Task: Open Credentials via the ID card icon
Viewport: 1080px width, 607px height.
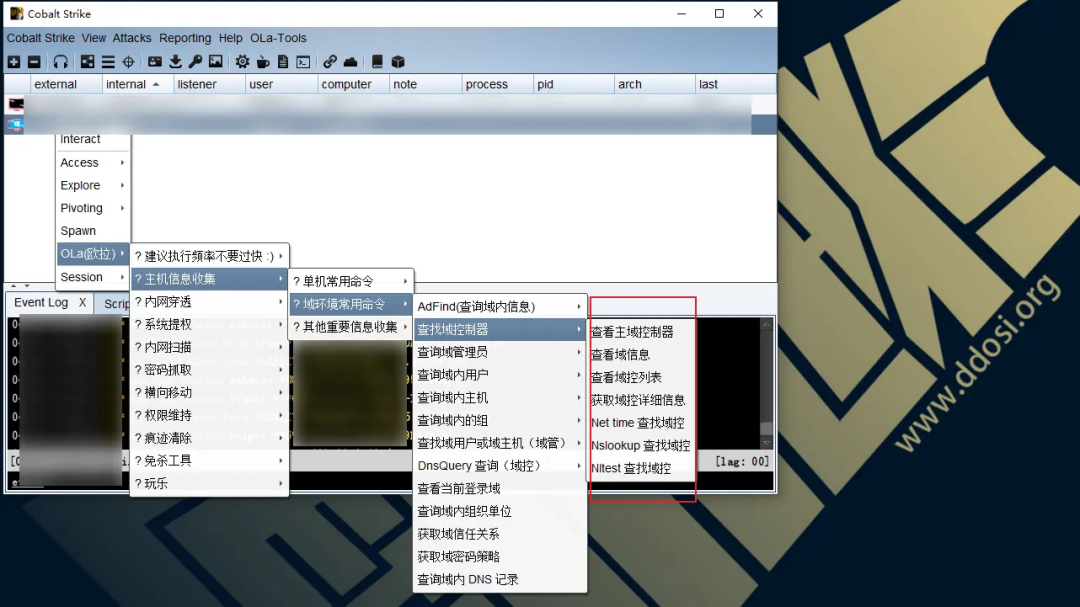Action: 155,62
